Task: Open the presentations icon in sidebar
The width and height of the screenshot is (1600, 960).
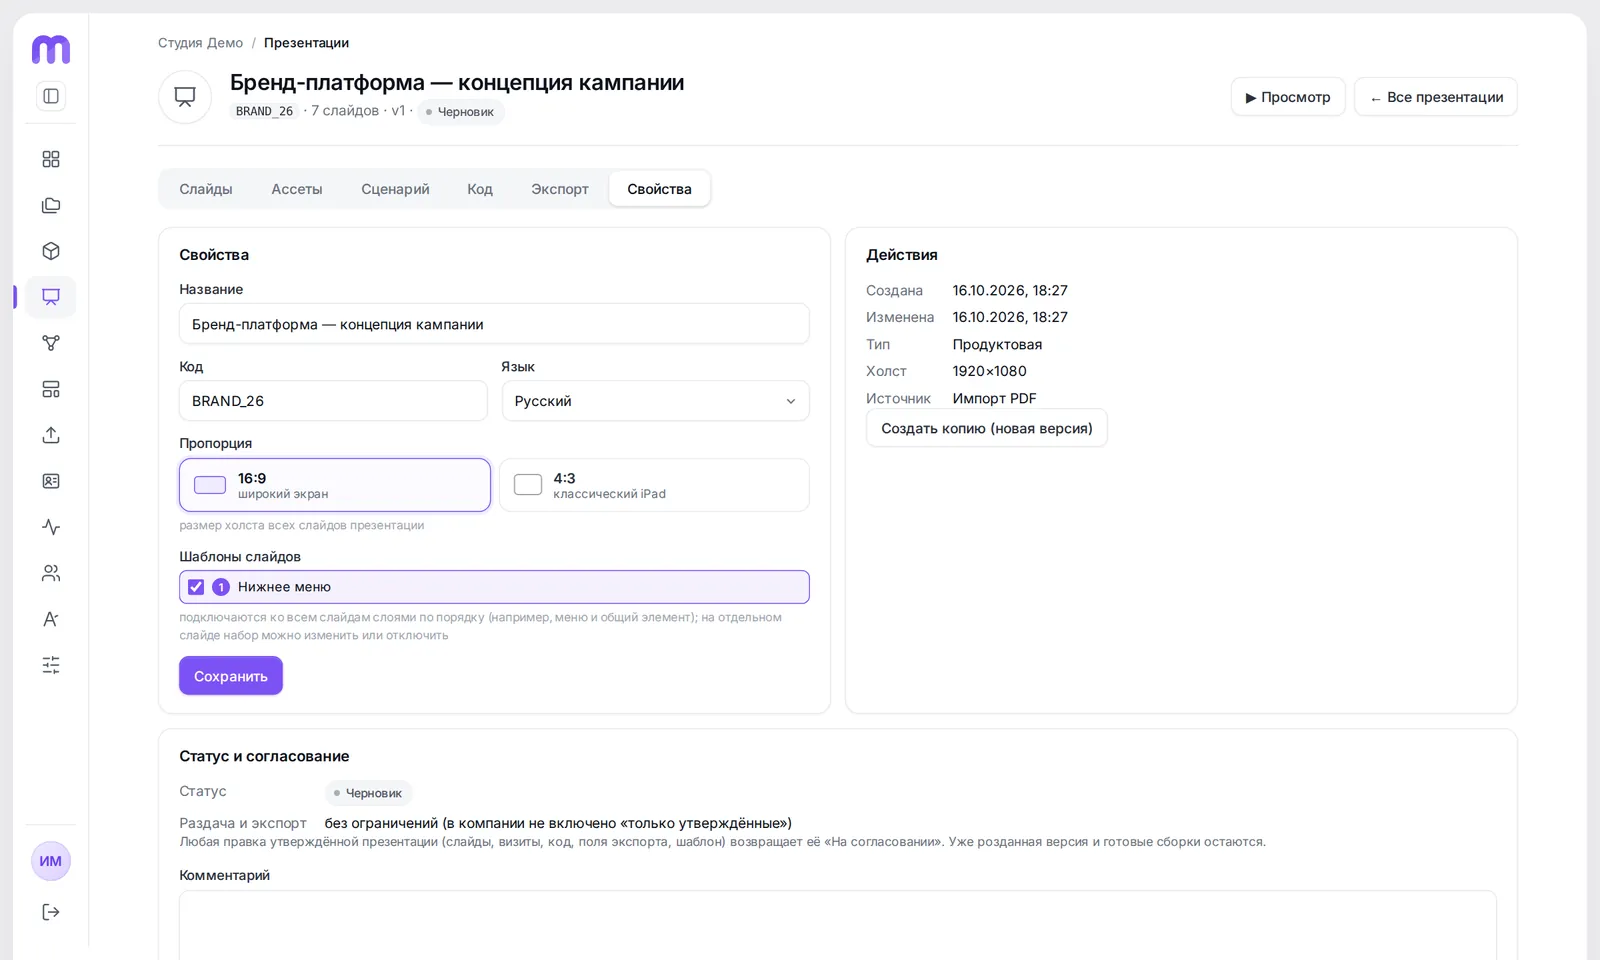Action: 51,297
